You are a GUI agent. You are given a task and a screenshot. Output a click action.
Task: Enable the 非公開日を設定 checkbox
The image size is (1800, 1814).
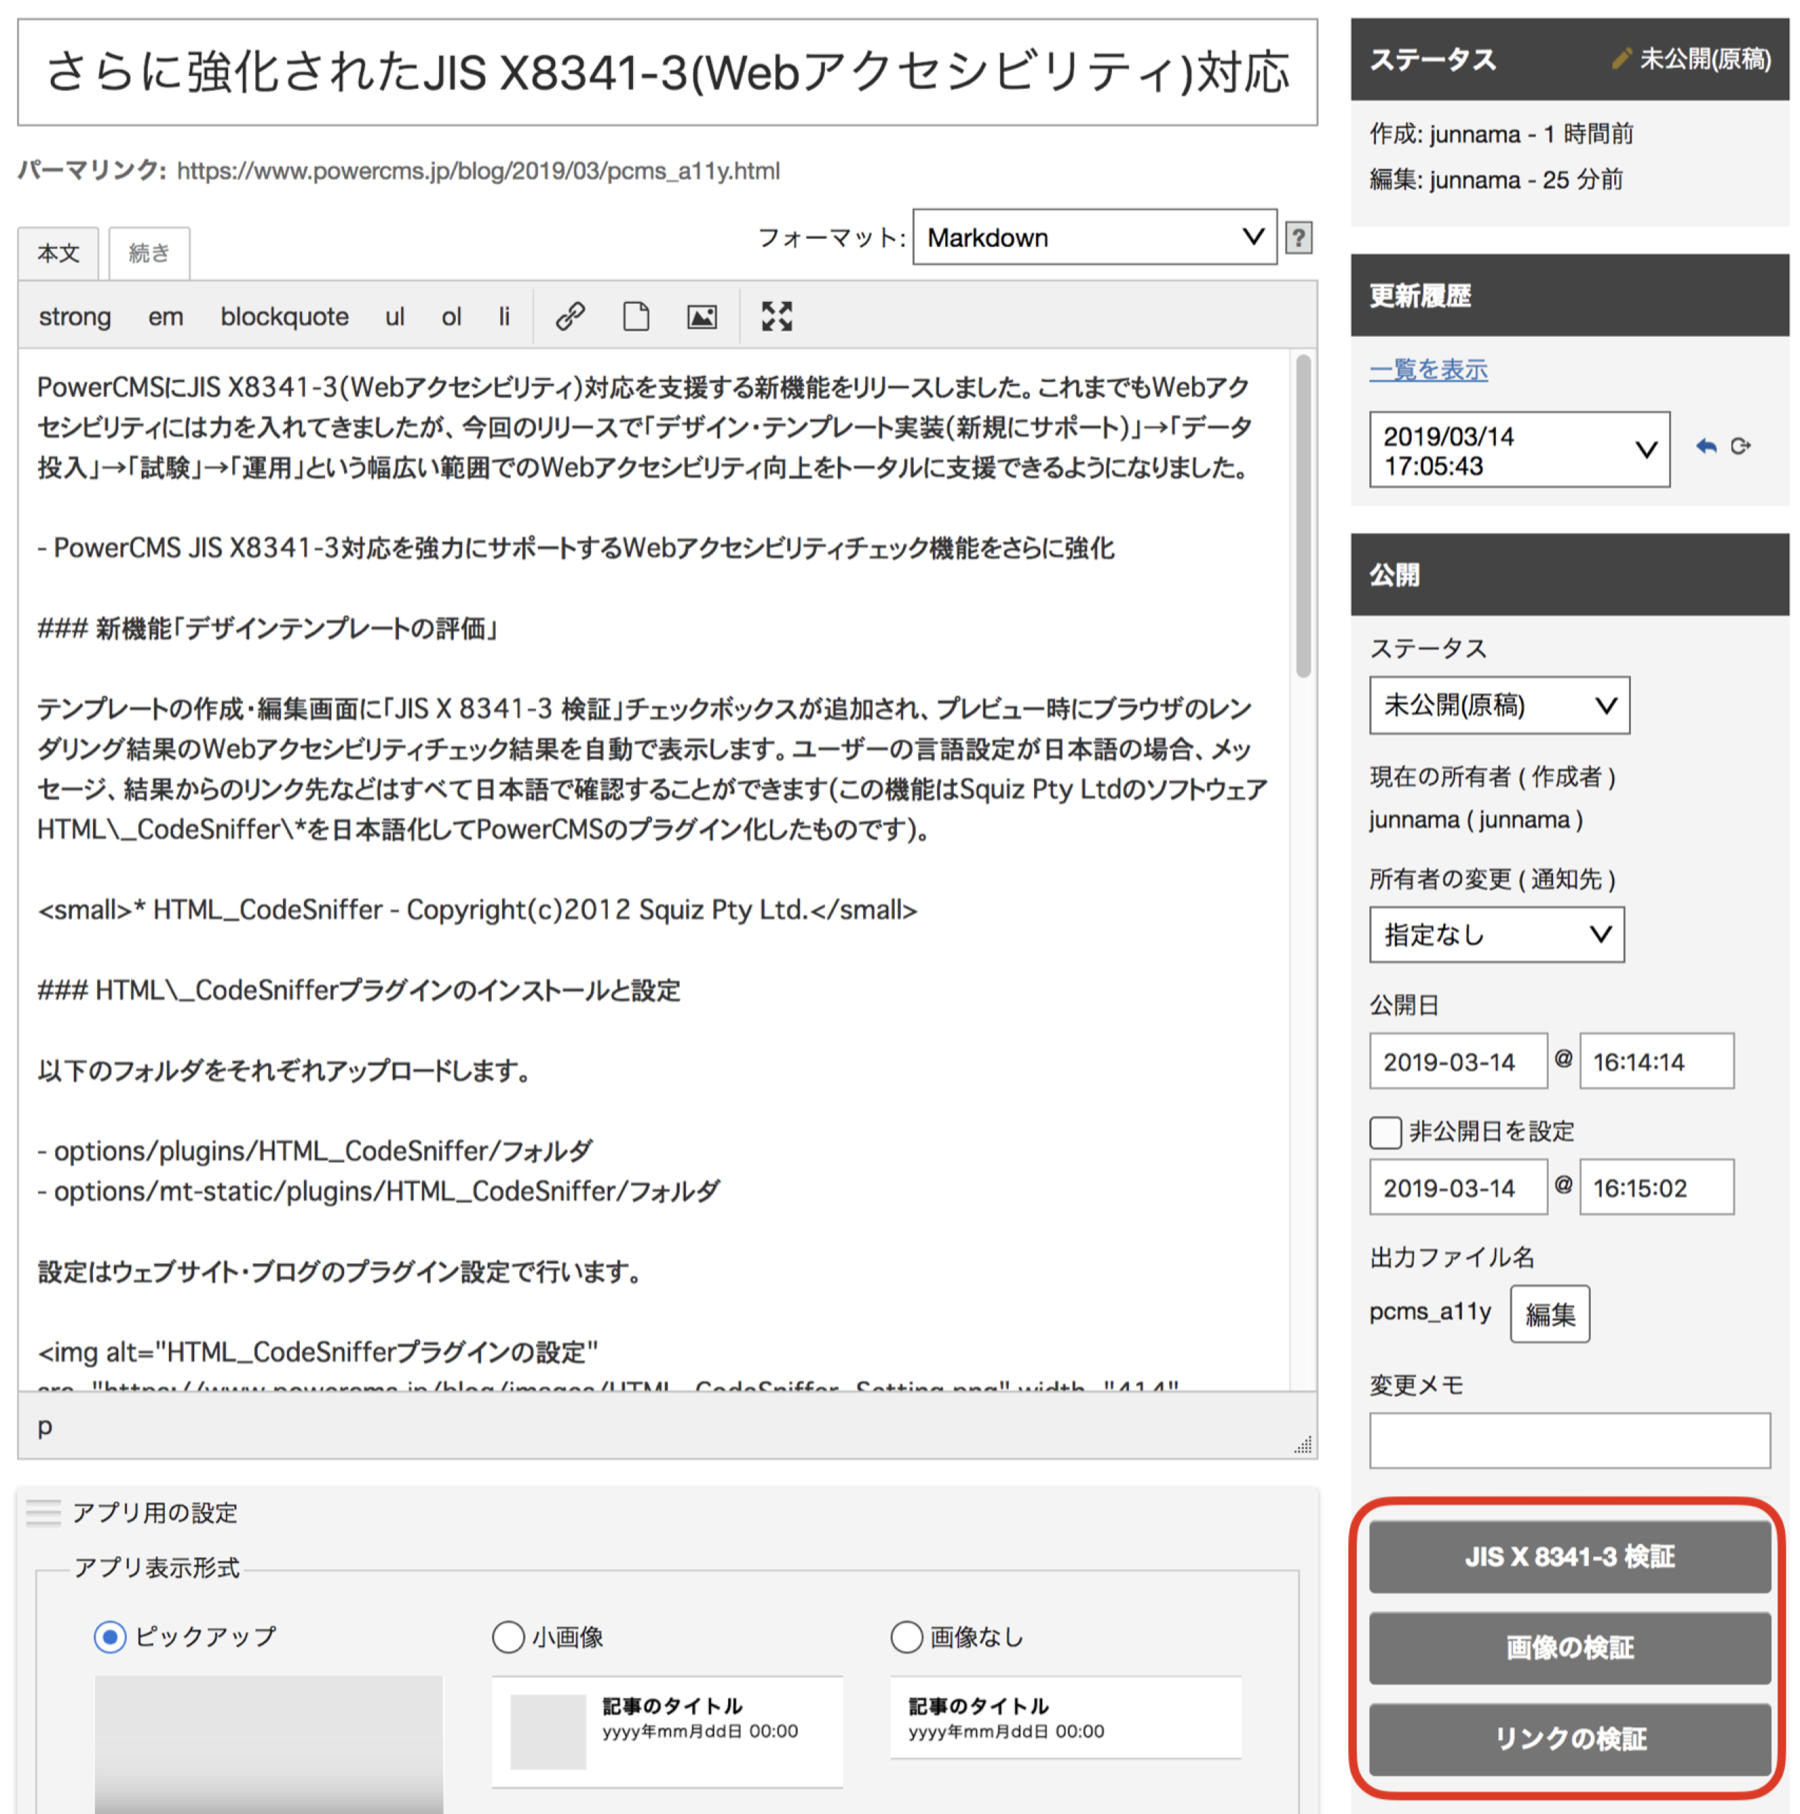(x=1385, y=1132)
